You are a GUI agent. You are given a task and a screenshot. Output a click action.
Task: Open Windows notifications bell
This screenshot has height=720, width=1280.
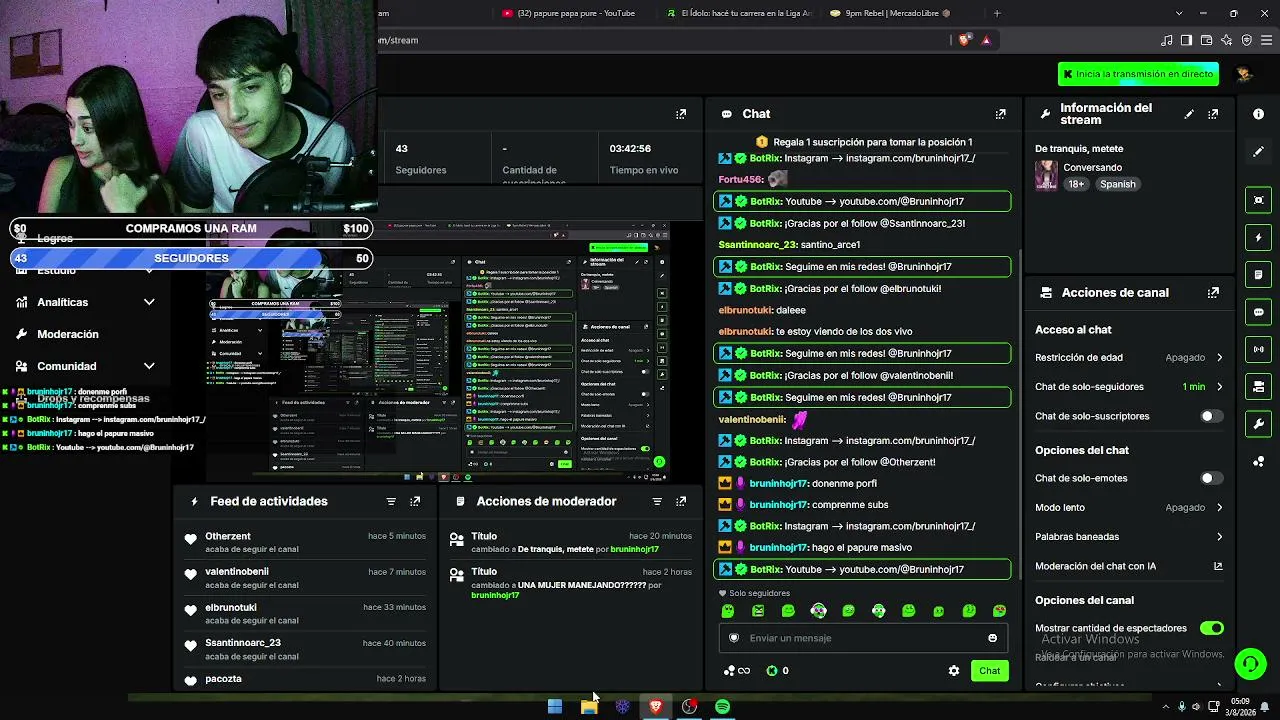point(1265,707)
